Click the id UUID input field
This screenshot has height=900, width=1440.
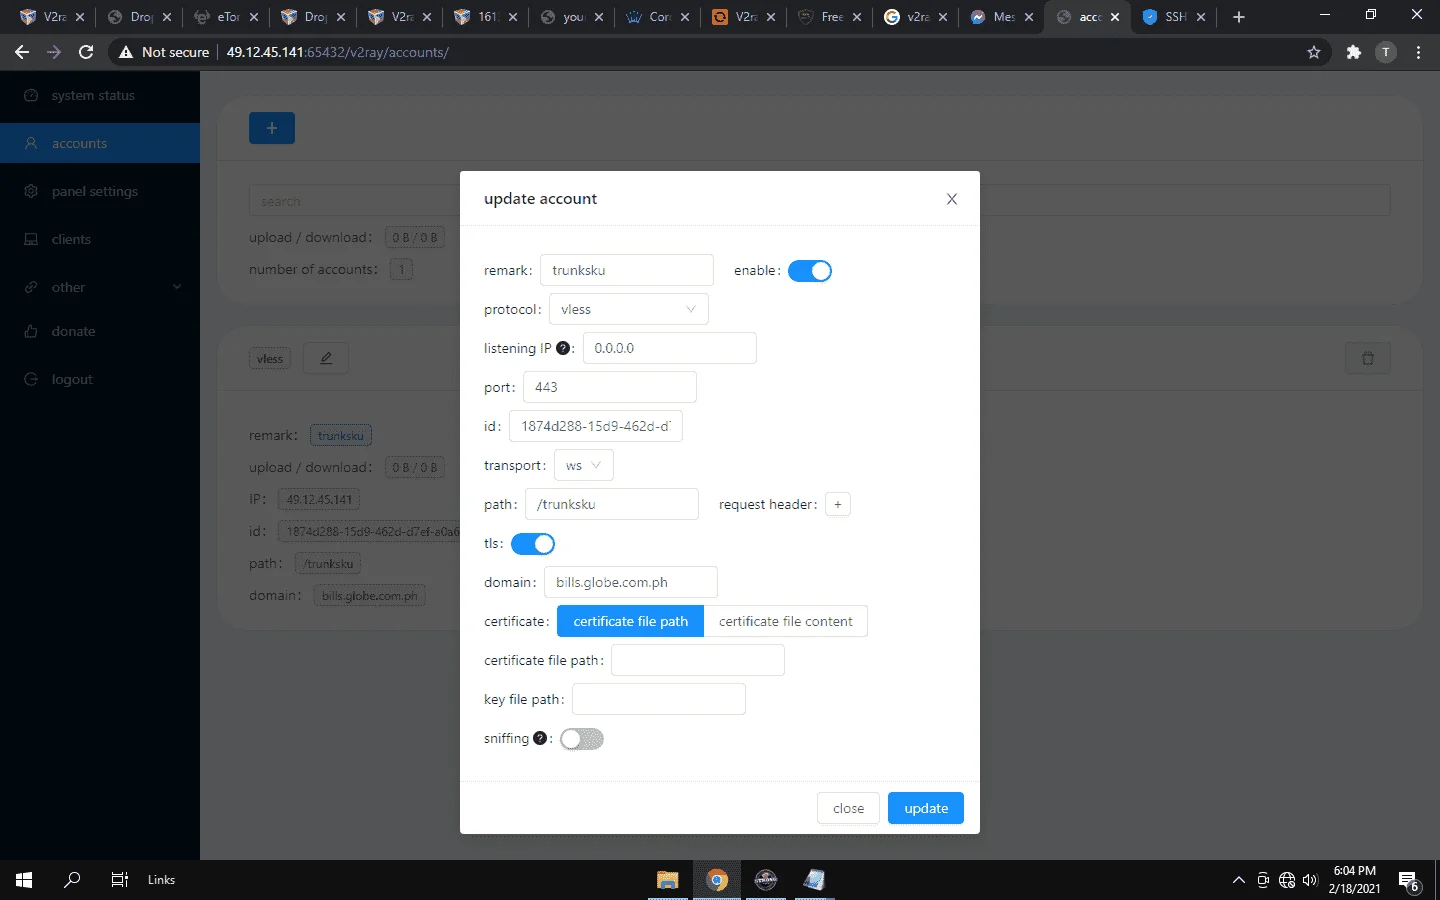click(596, 426)
